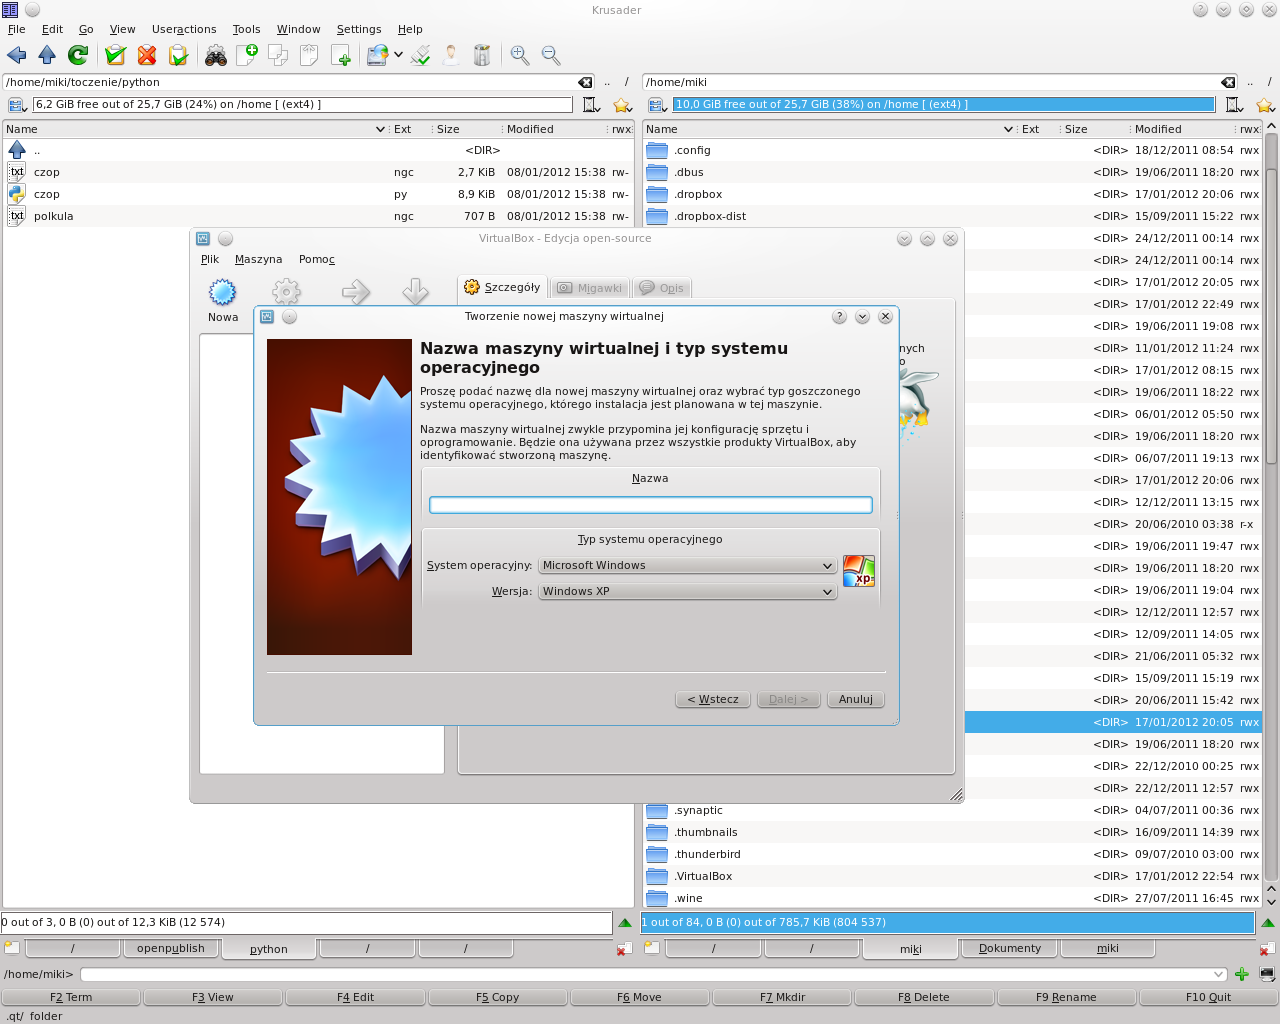Go up one directory in Krusader toolbar

47,55
